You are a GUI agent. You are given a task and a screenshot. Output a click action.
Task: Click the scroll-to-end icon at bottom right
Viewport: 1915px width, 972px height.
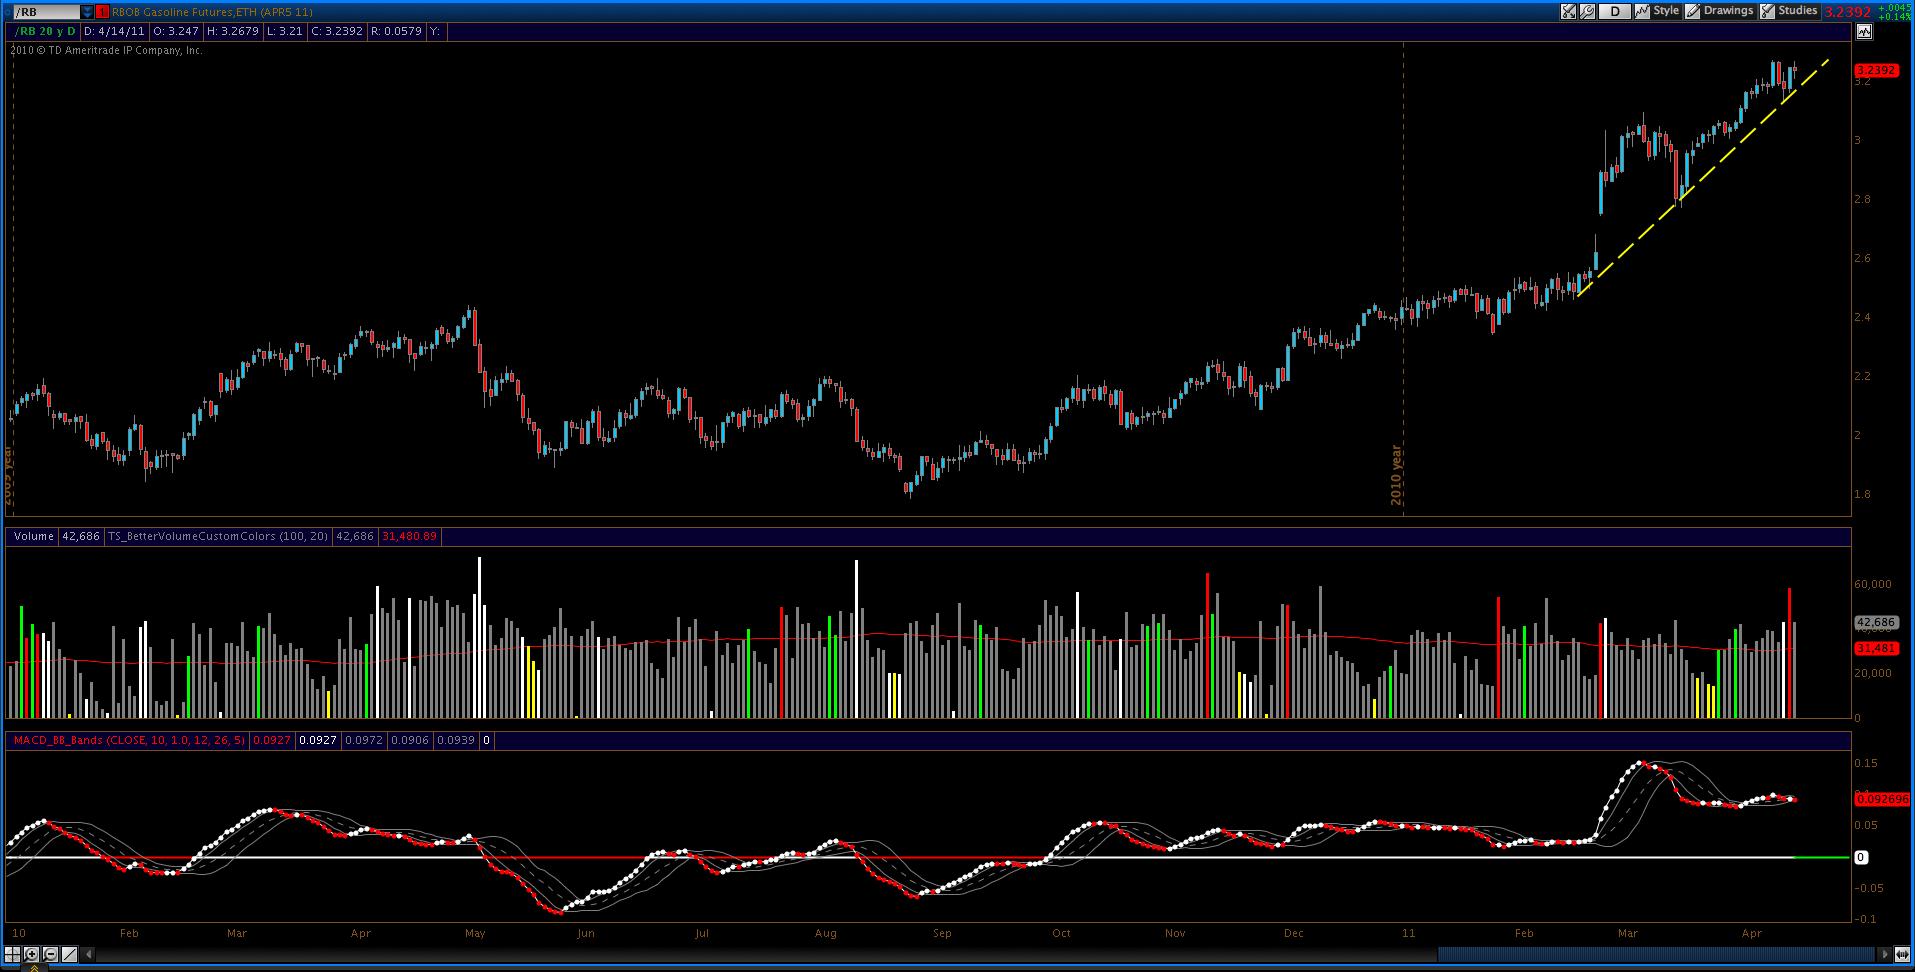[1902, 954]
